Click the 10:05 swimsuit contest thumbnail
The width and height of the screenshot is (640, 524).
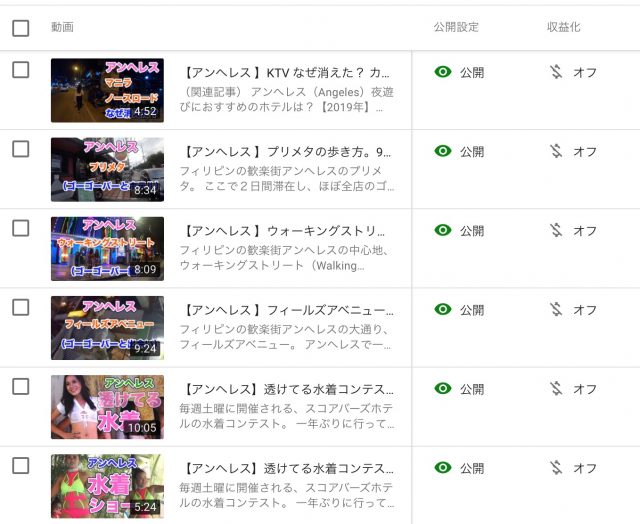coord(107,407)
